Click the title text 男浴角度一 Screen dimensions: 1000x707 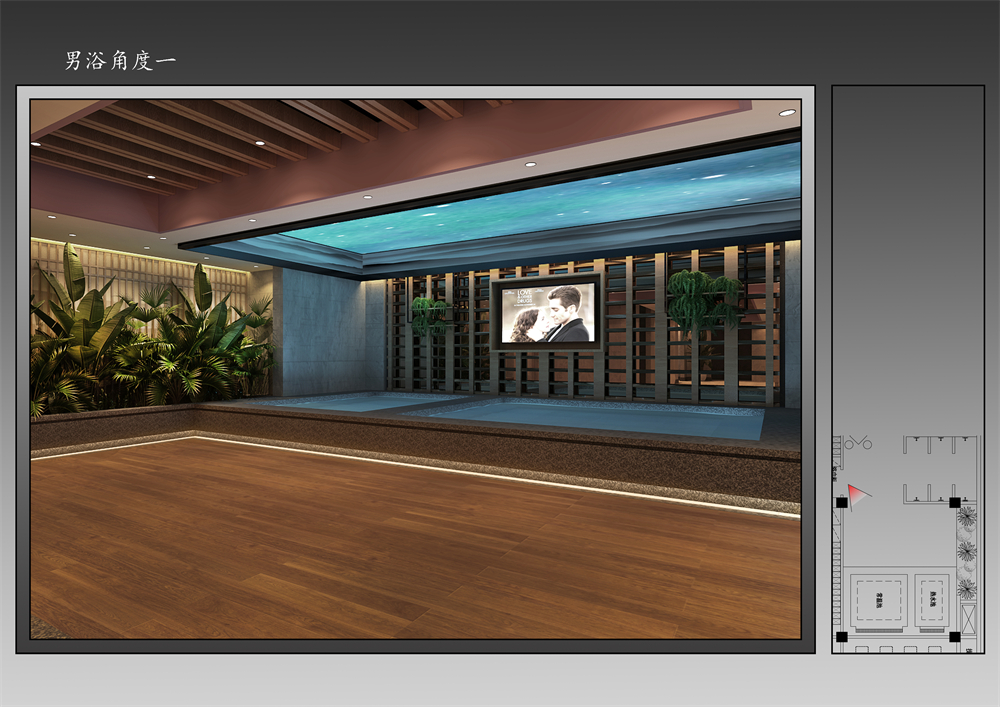(x=120, y=61)
